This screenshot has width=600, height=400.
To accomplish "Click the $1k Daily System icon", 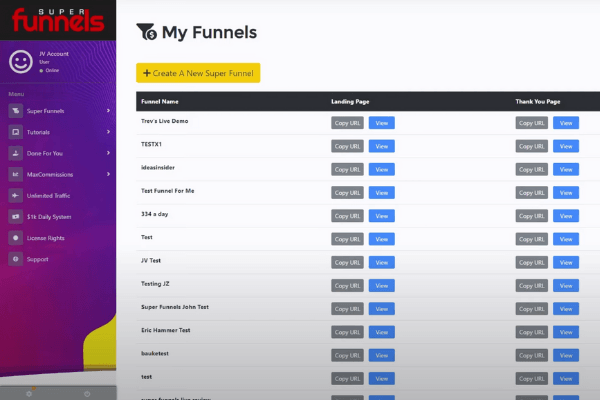I will tap(16, 217).
